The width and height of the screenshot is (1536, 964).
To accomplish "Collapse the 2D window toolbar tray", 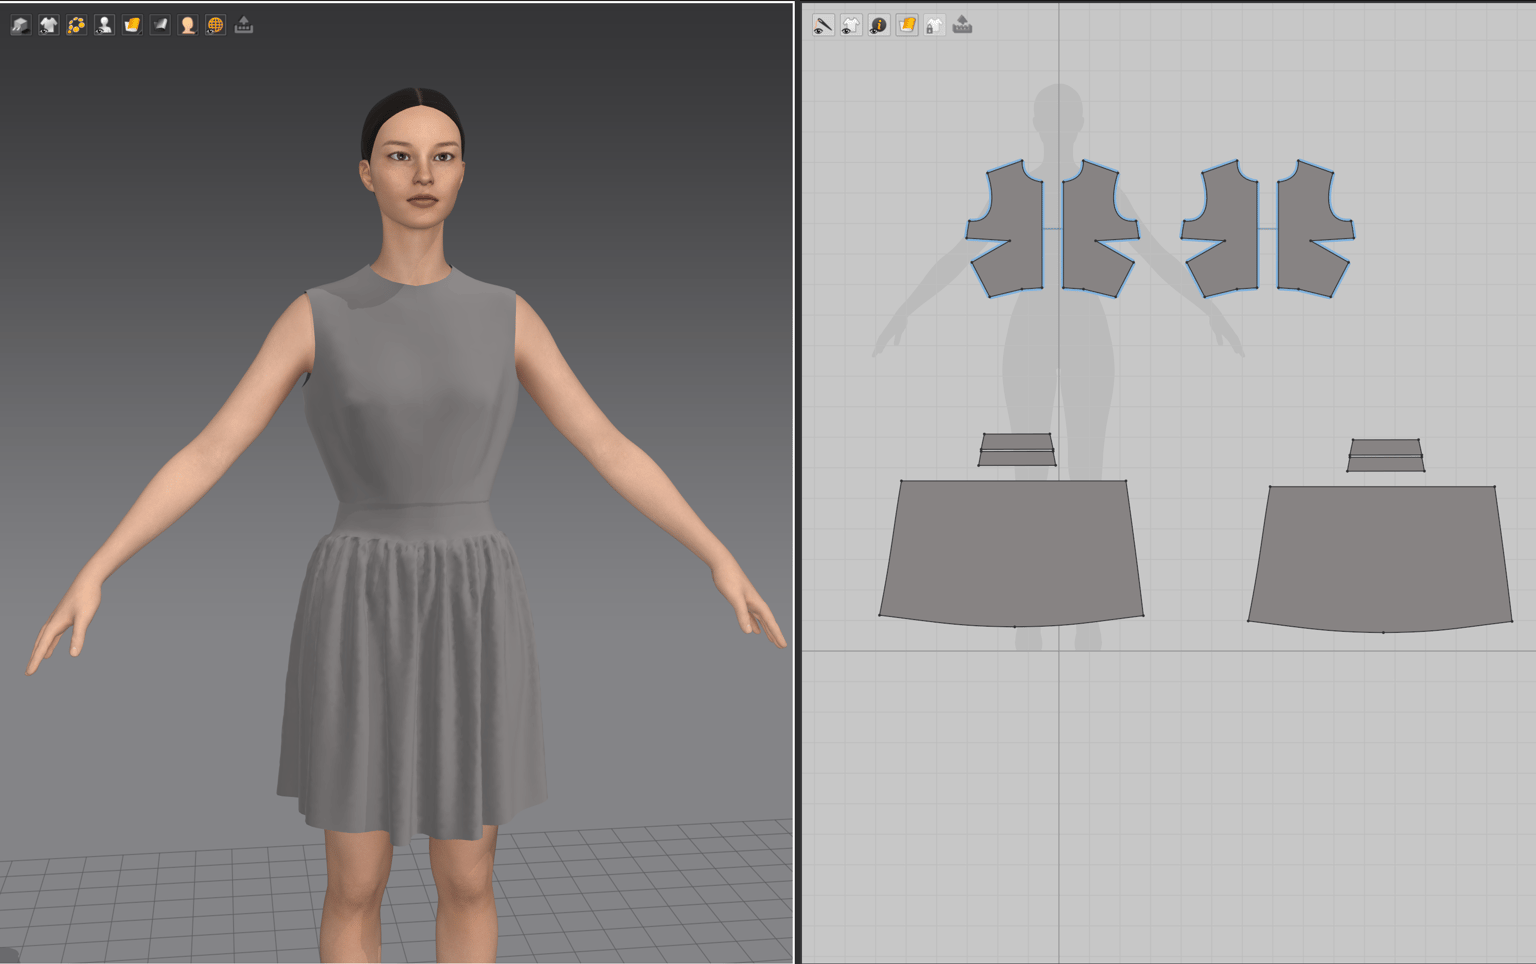I will [x=962, y=25].
